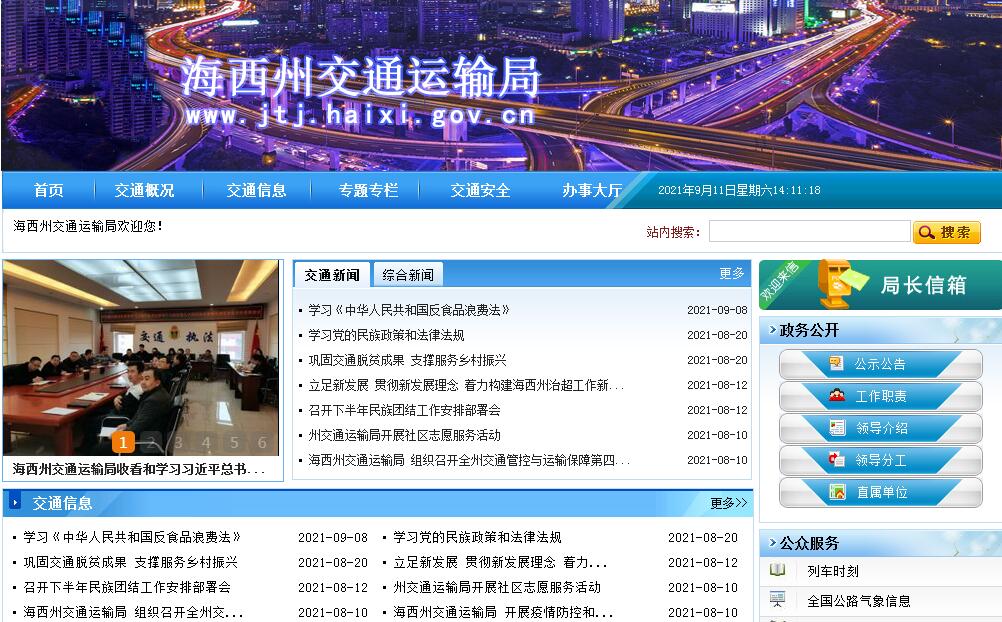This screenshot has width=1002, height=622.
Task: Open 交通信息 item 学习党的民族政策和法律法规
Action: 477,537
